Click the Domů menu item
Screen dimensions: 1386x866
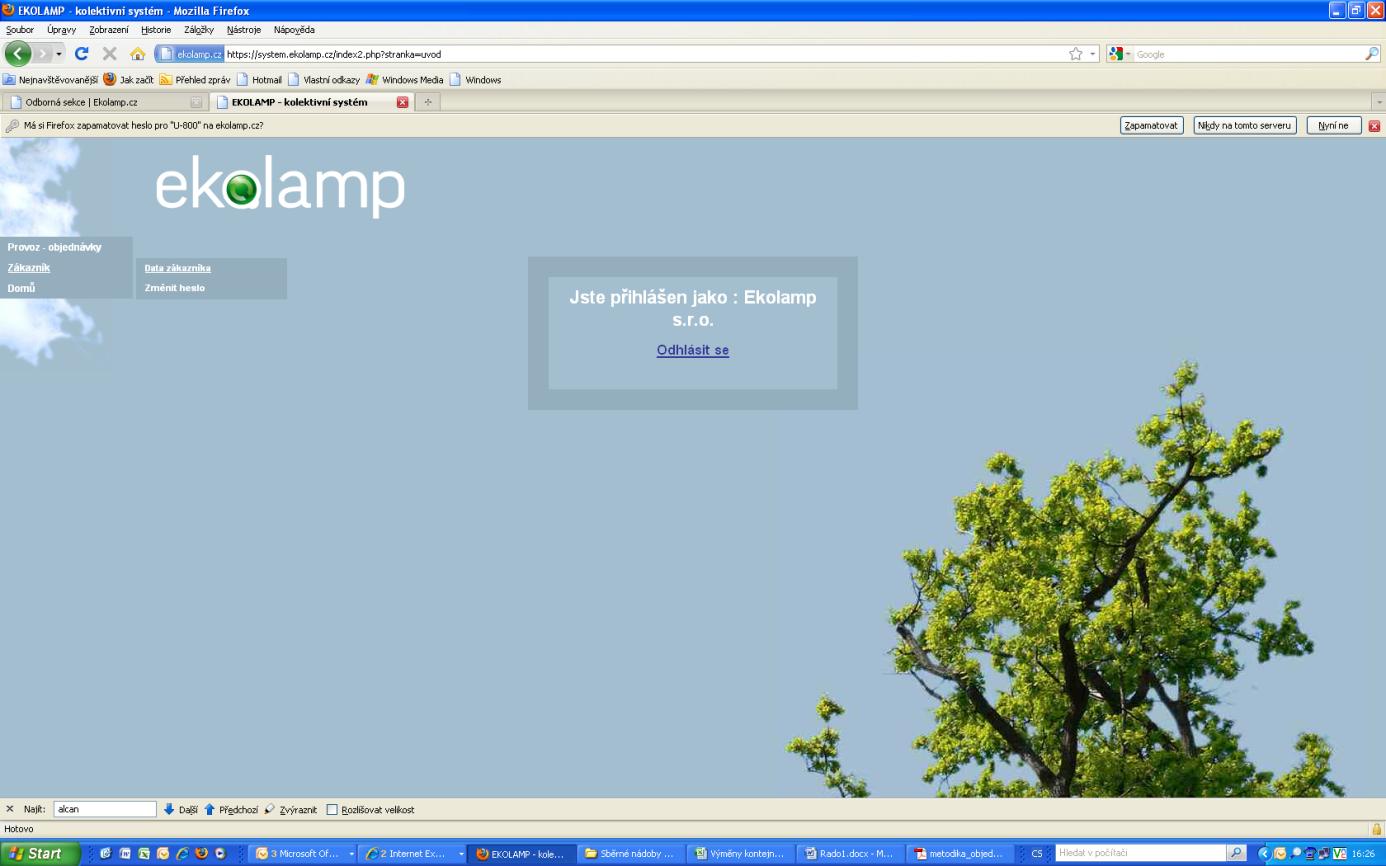coord(21,288)
